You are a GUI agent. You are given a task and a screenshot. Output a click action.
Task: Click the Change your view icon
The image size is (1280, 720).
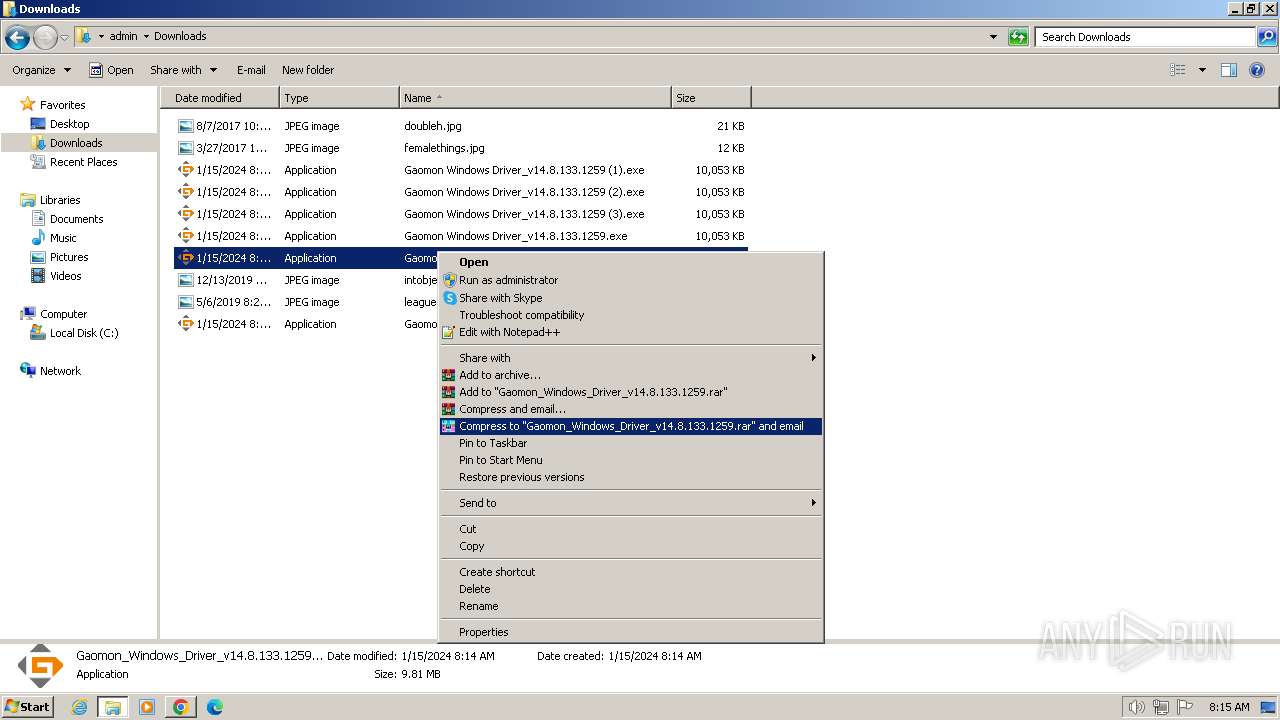tap(1178, 70)
